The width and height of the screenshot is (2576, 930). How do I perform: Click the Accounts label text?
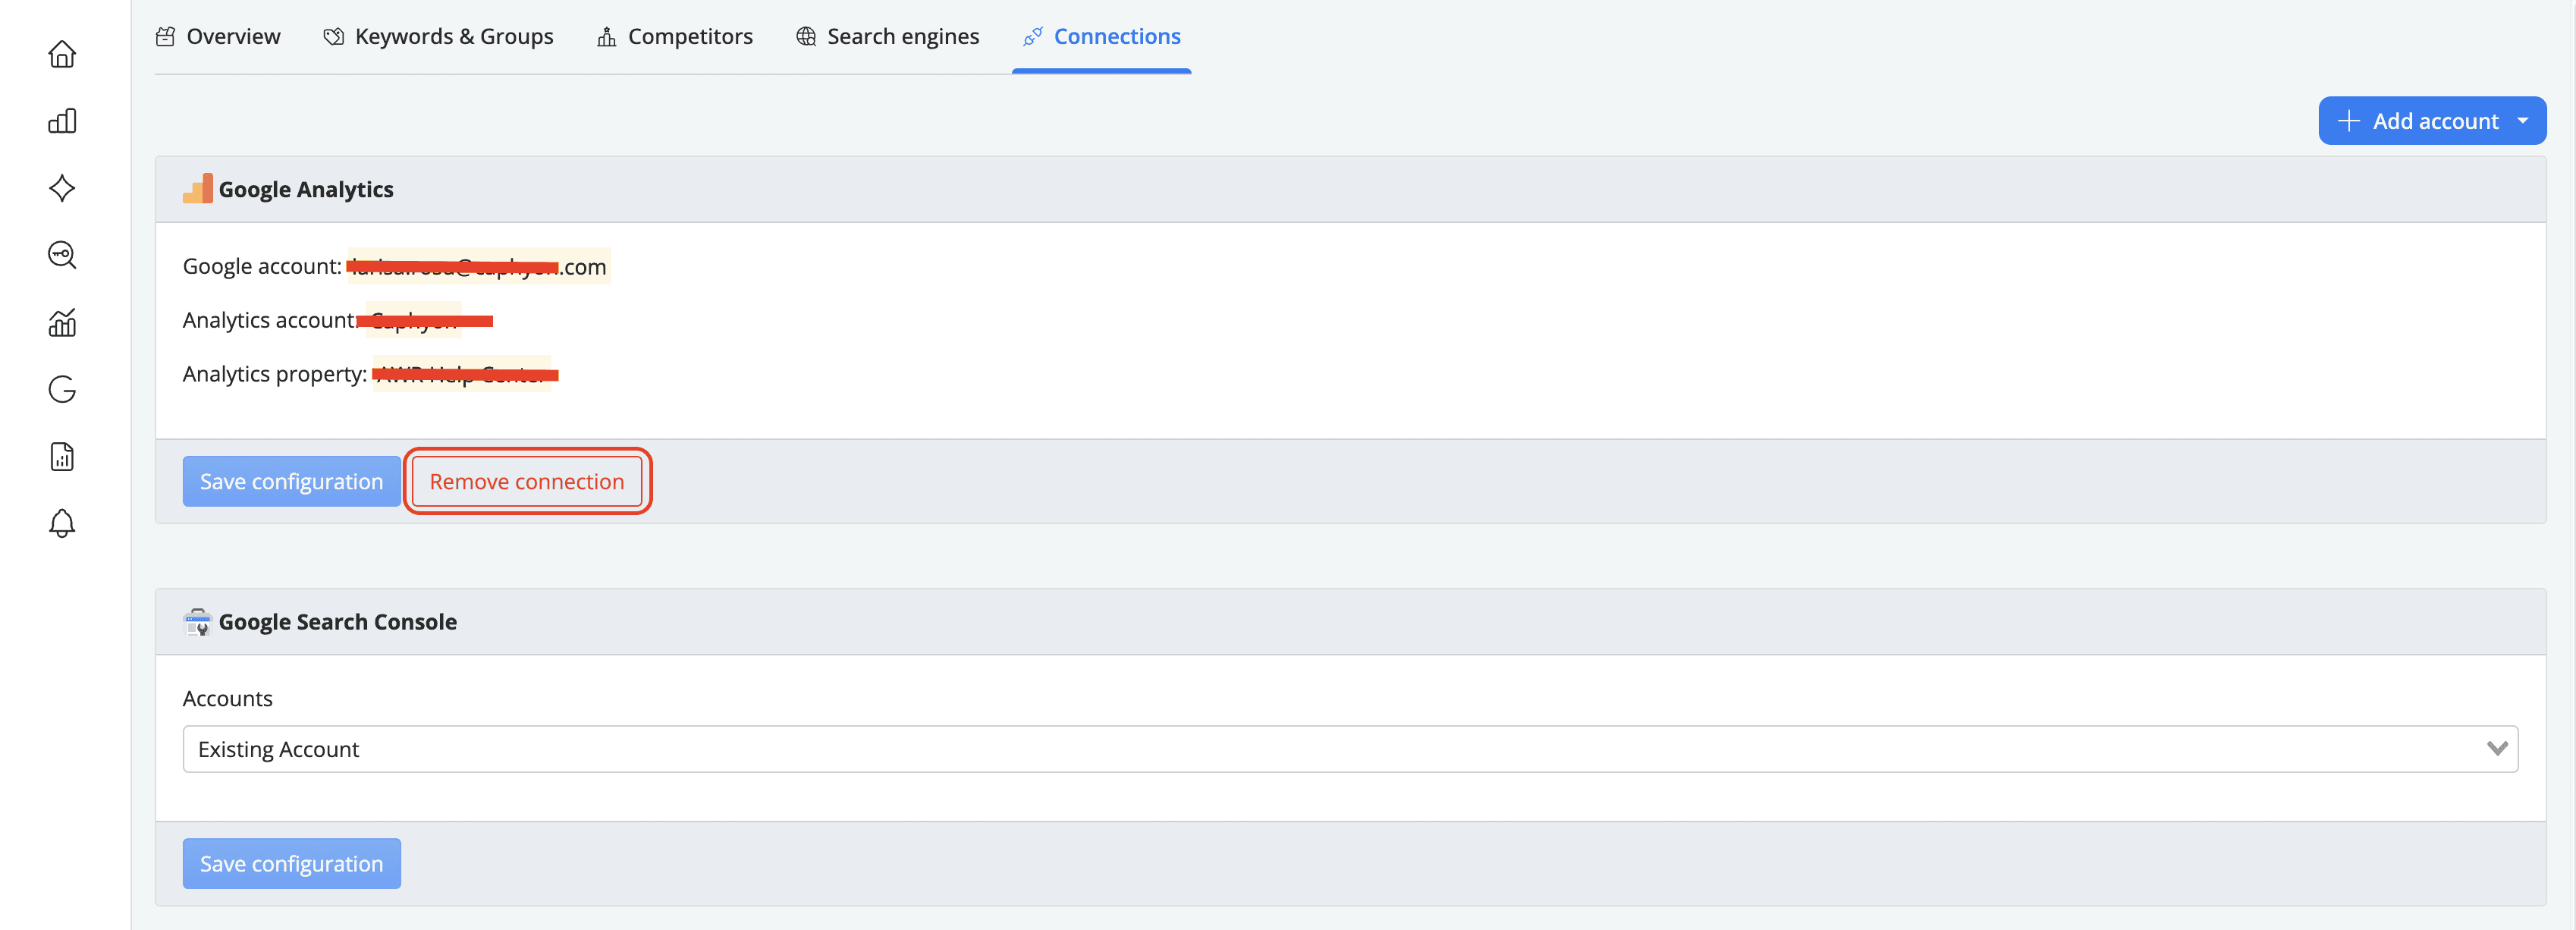coord(228,699)
